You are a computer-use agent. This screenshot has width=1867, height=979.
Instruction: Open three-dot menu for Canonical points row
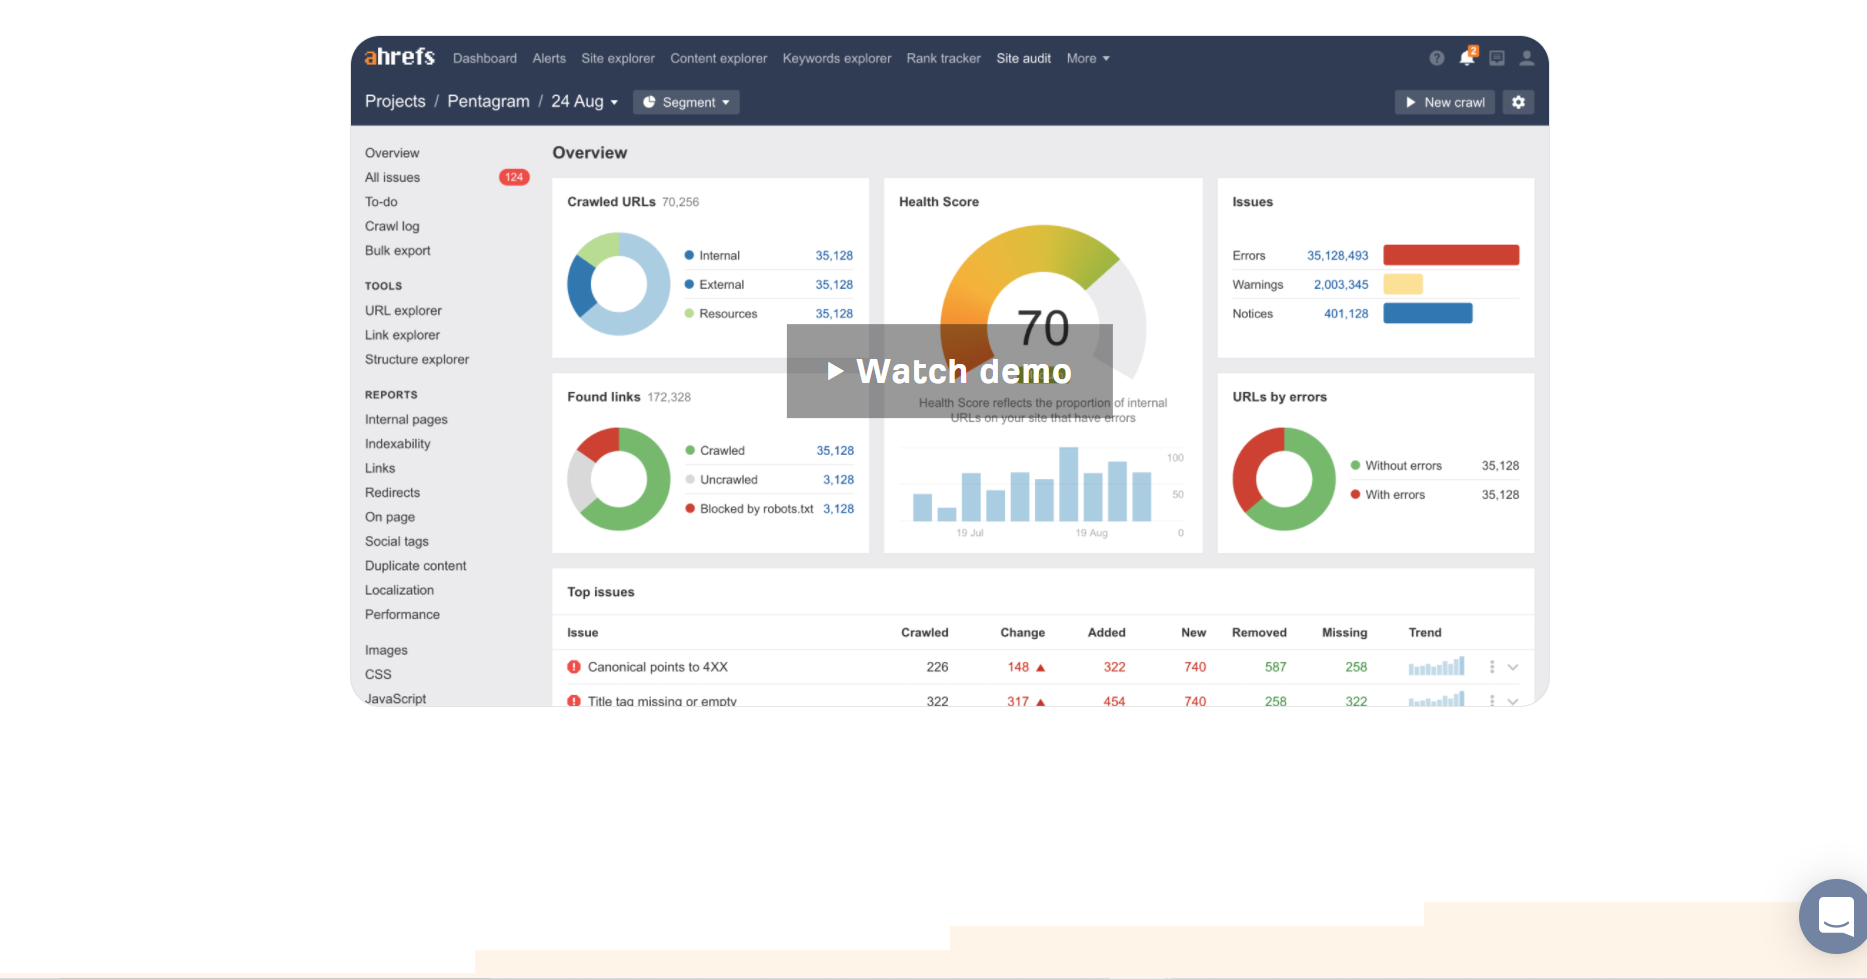(1492, 667)
